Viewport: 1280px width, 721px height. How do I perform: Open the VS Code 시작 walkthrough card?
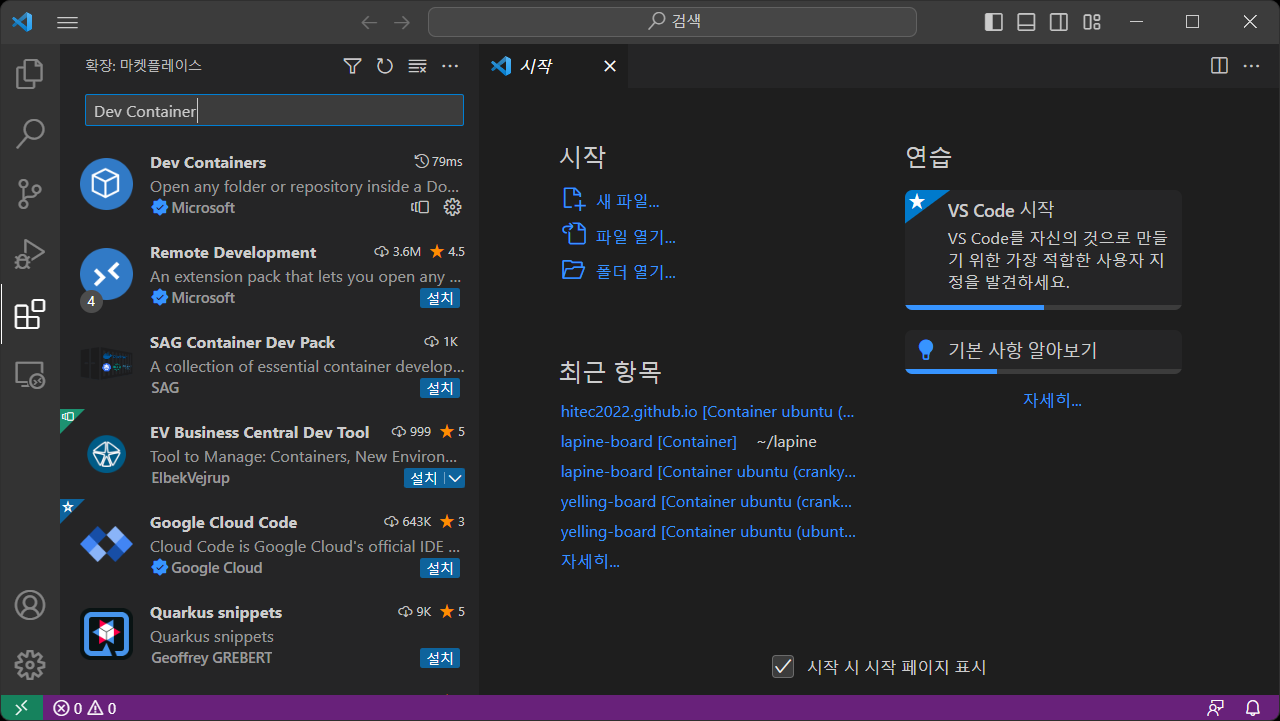pos(1043,250)
